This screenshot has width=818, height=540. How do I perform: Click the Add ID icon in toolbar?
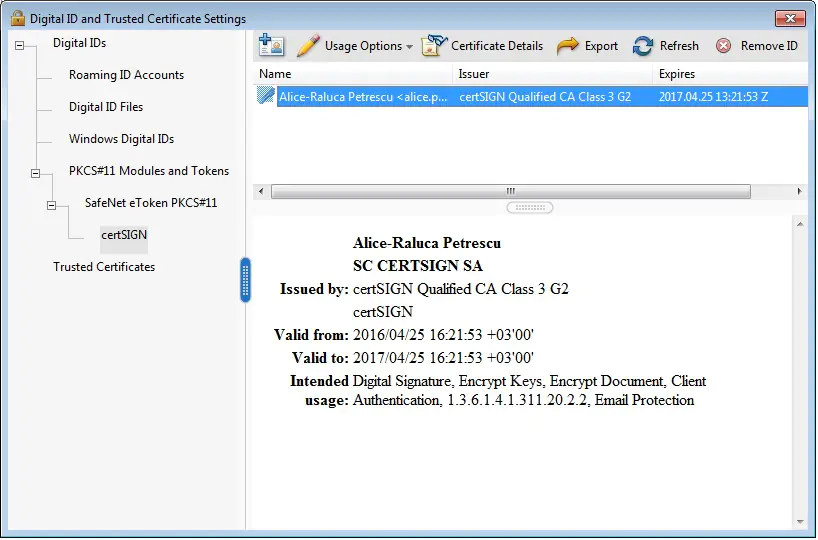[271, 45]
